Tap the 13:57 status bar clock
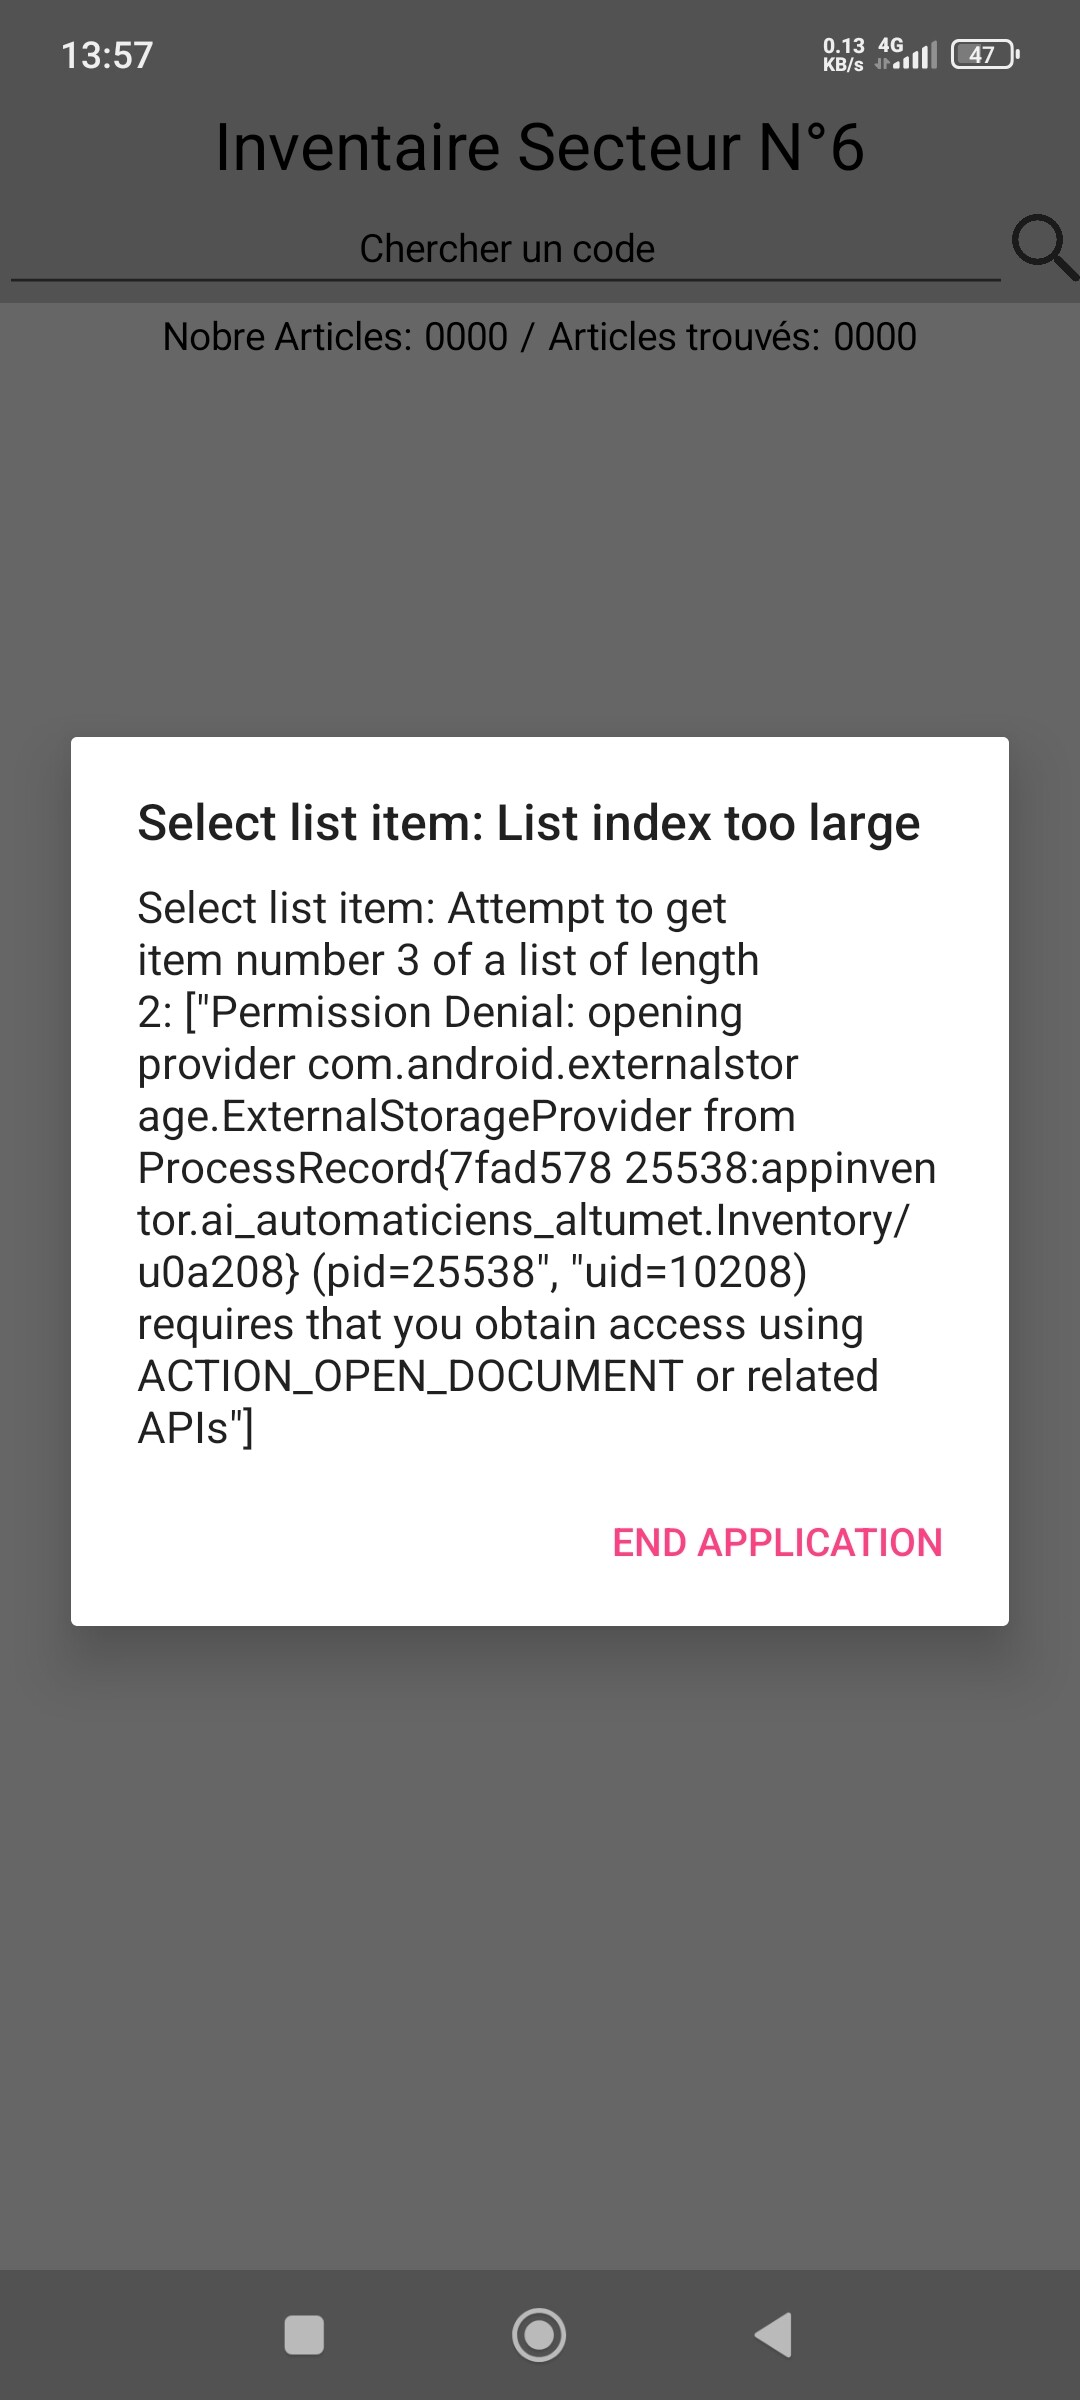The width and height of the screenshot is (1080, 2400). 107,55
